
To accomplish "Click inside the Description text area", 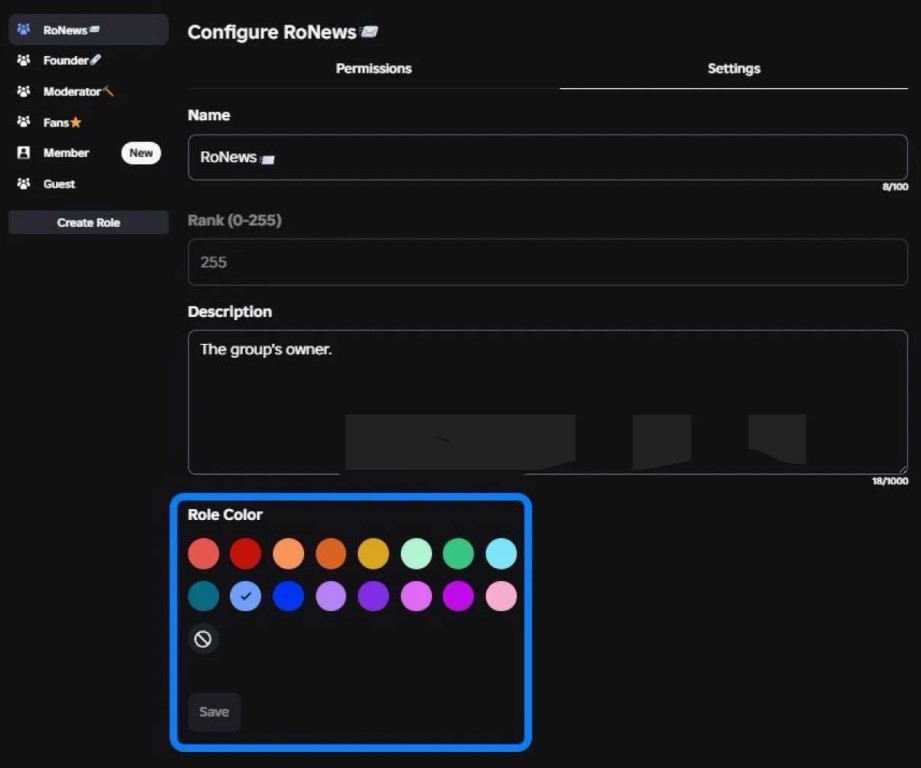I will click(547, 402).
